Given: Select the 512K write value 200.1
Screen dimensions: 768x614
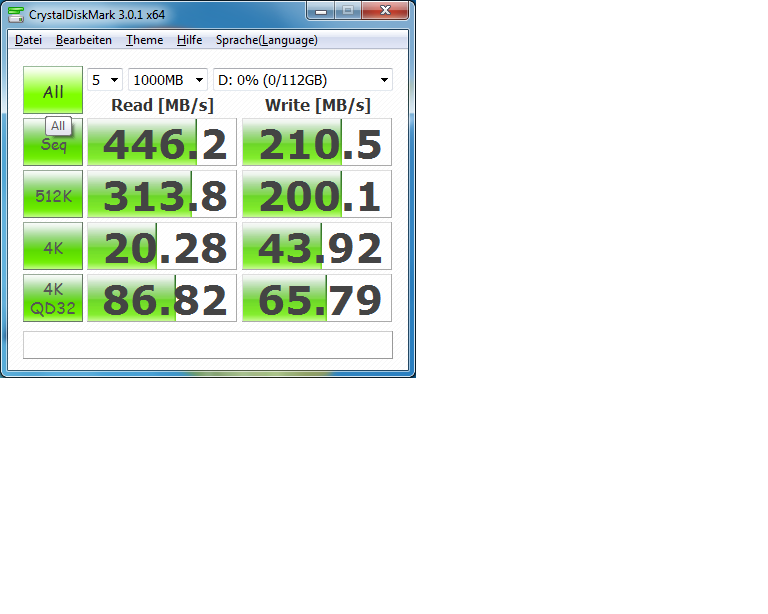Looking at the screenshot, I should pyautogui.click(x=317, y=194).
